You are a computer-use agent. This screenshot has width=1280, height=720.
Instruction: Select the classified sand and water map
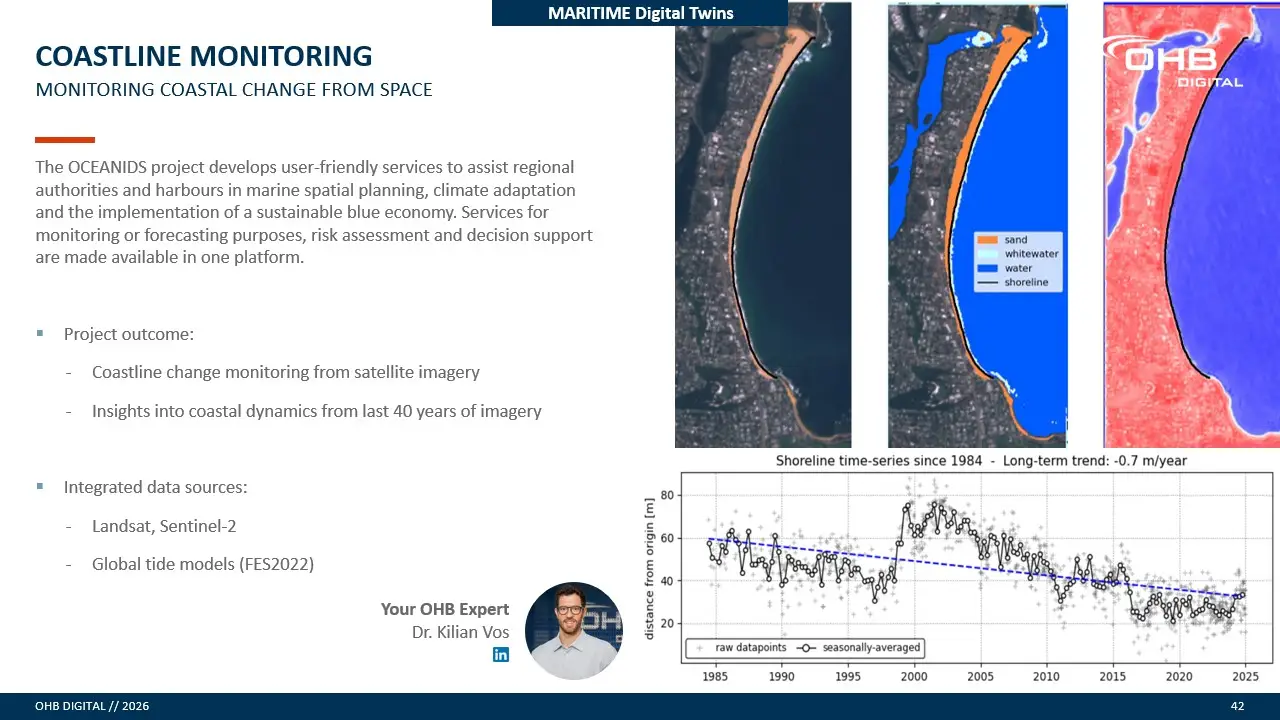point(977,225)
